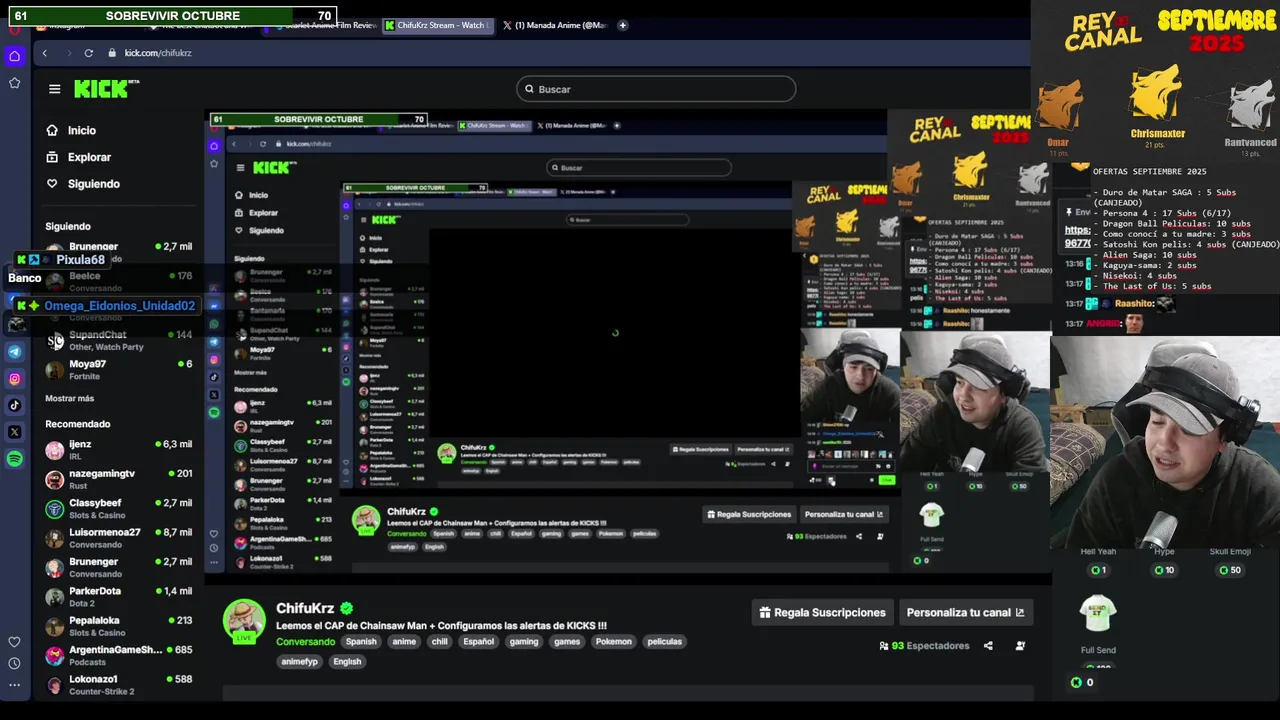Open a new browser tab
This screenshot has height=720, width=1280.
point(623,25)
